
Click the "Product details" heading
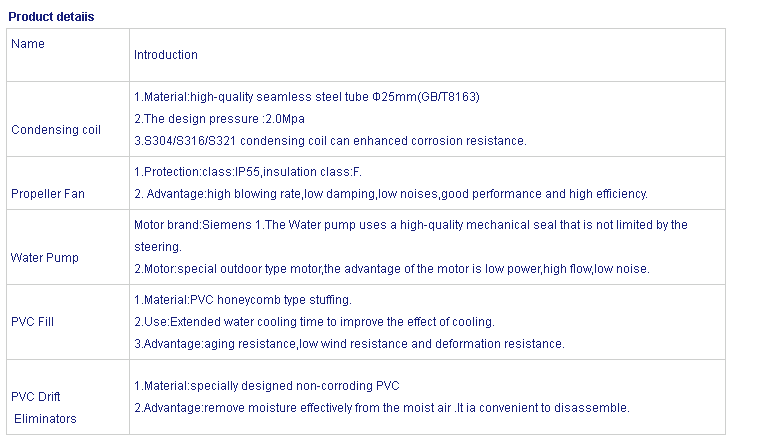coord(51,17)
